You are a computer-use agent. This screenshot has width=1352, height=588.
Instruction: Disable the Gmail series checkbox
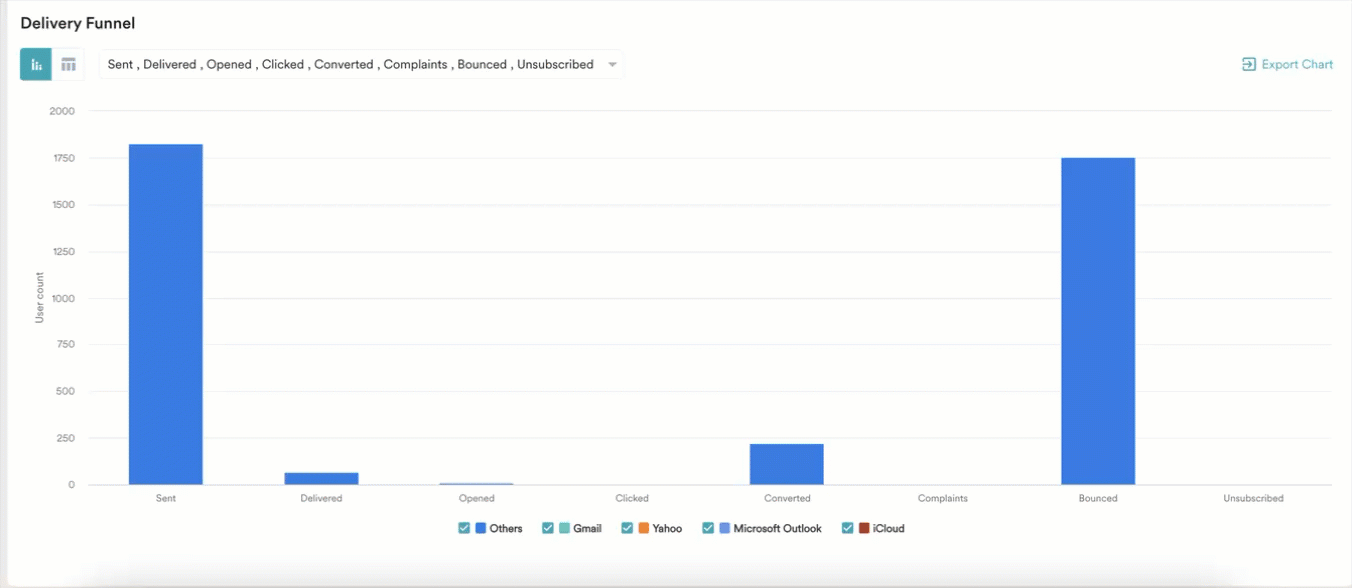tap(548, 527)
